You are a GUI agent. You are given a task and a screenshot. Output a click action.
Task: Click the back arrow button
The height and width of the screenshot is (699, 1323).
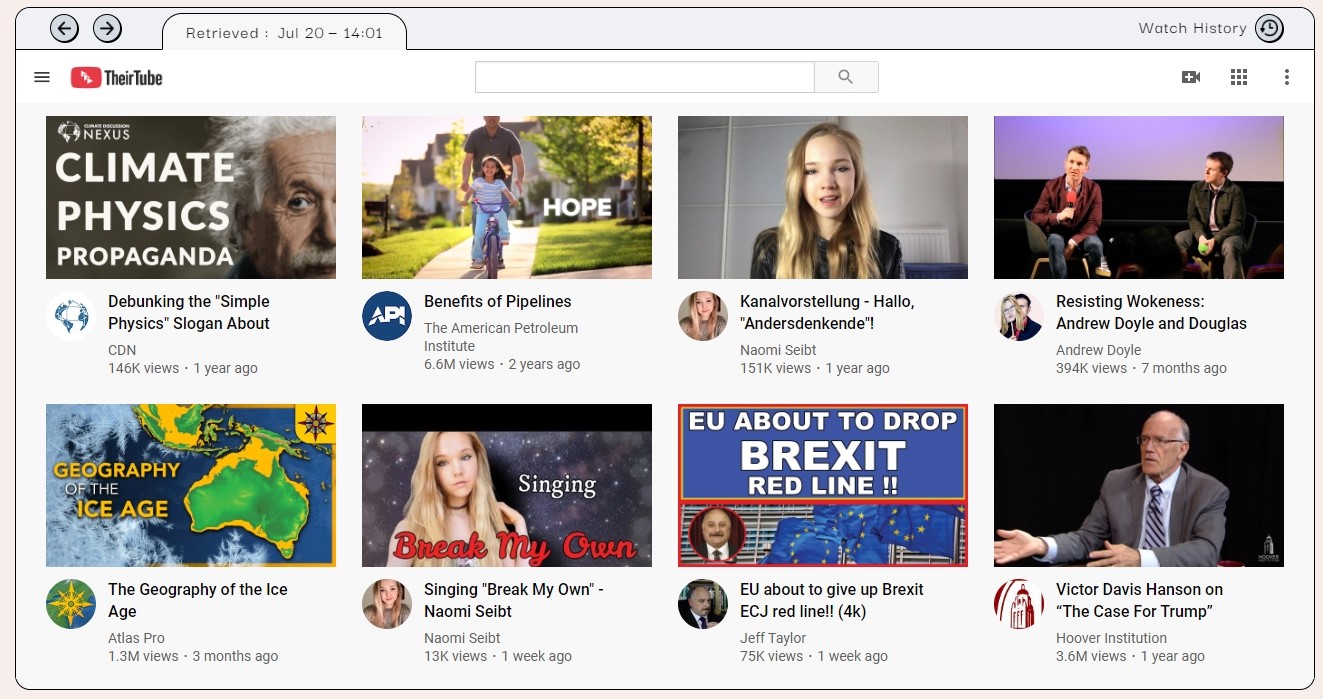(65, 28)
